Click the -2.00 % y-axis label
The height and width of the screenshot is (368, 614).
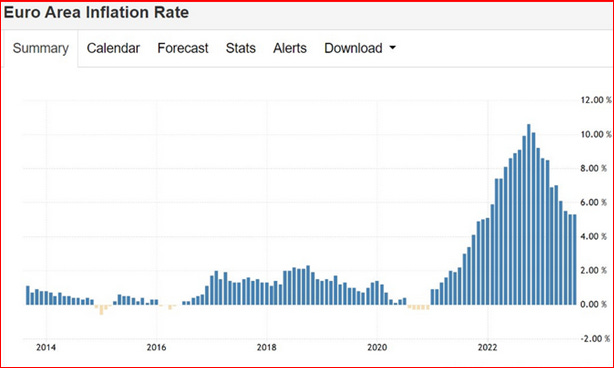[594, 339]
